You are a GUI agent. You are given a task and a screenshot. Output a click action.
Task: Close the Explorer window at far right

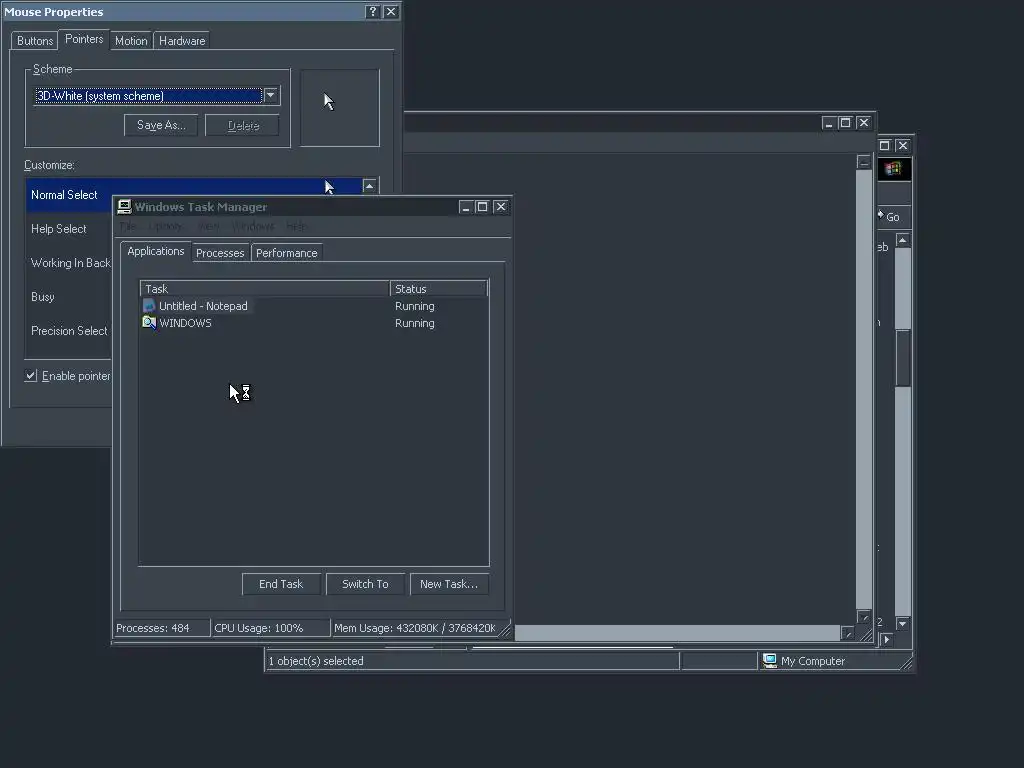pyautogui.click(x=903, y=146)
